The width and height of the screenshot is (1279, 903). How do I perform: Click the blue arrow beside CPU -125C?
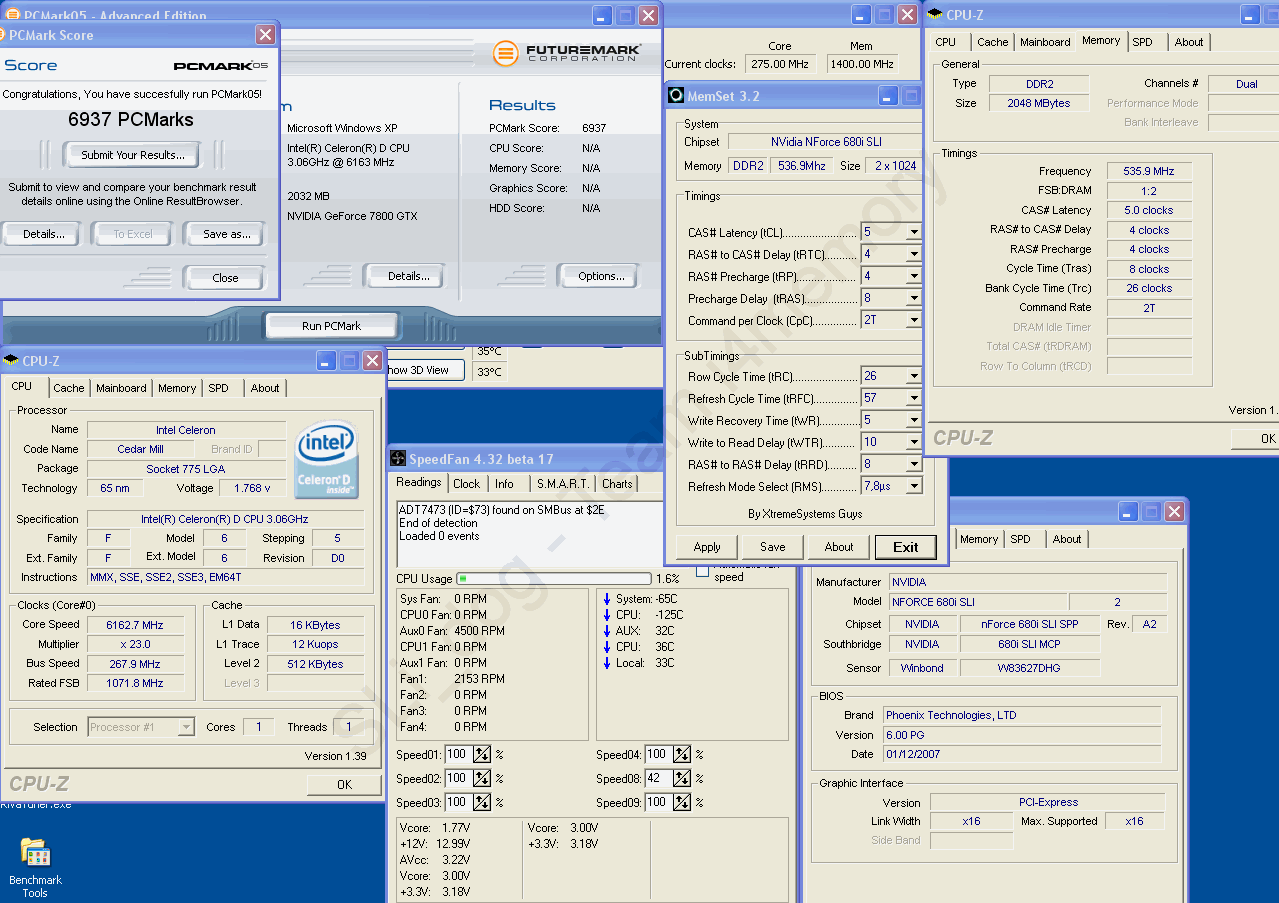[x=607, y=615]
